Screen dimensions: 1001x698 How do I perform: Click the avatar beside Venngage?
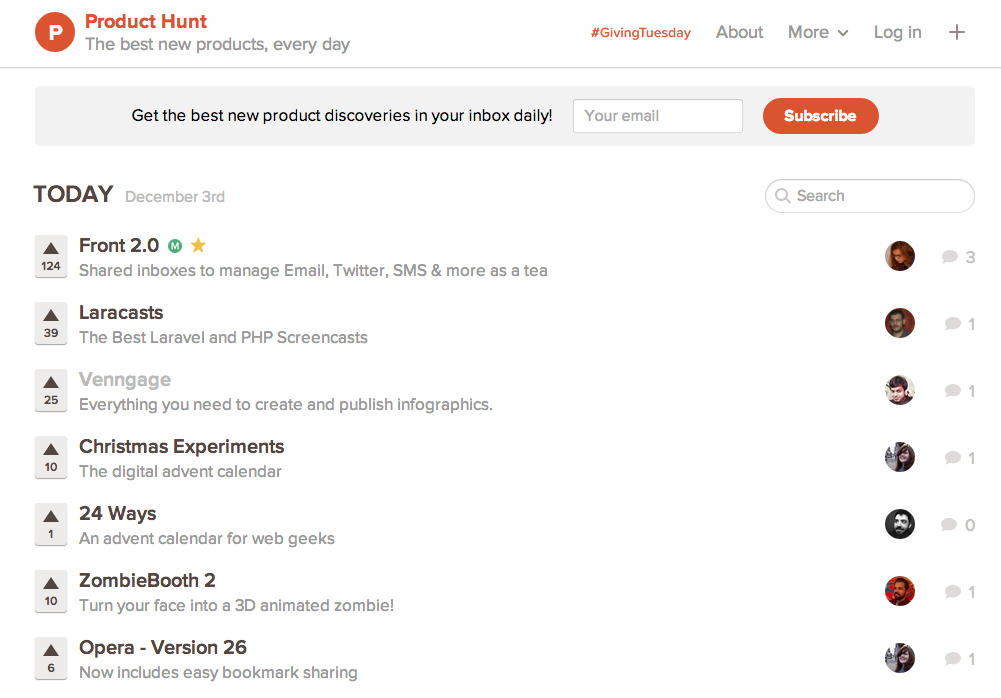[x=900, y=390]
